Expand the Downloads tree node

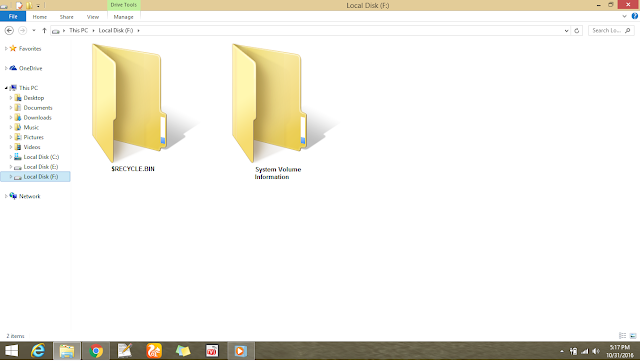(x=11, y=117)
